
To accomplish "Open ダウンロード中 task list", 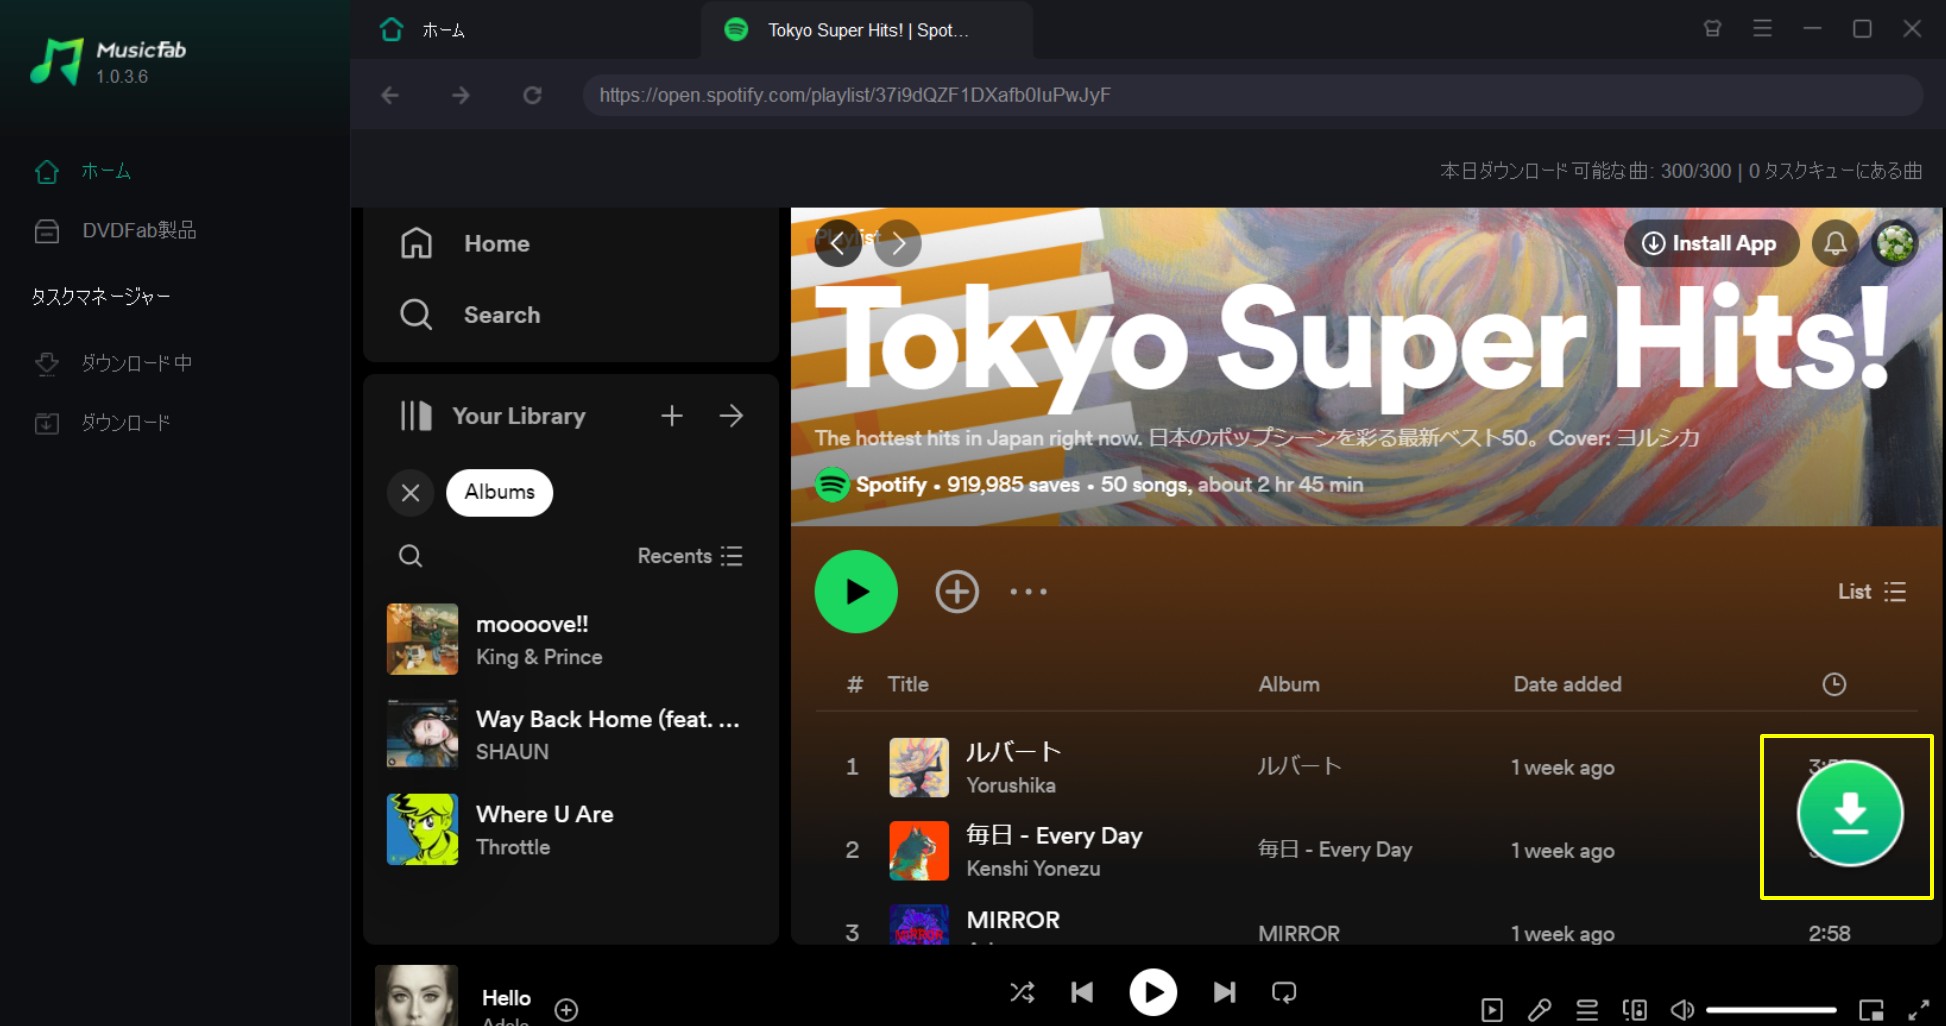I will (112, 363).
